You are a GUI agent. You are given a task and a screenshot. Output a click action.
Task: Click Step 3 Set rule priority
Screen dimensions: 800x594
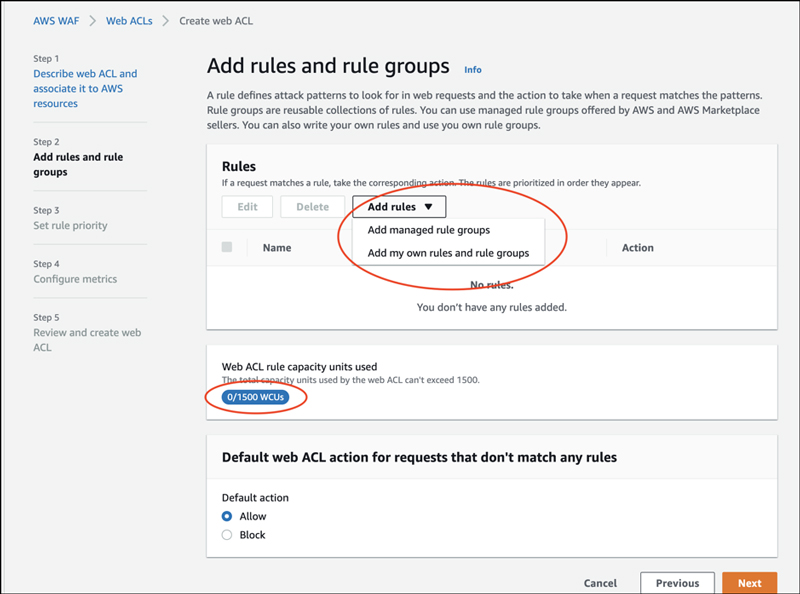pos(70,225)
